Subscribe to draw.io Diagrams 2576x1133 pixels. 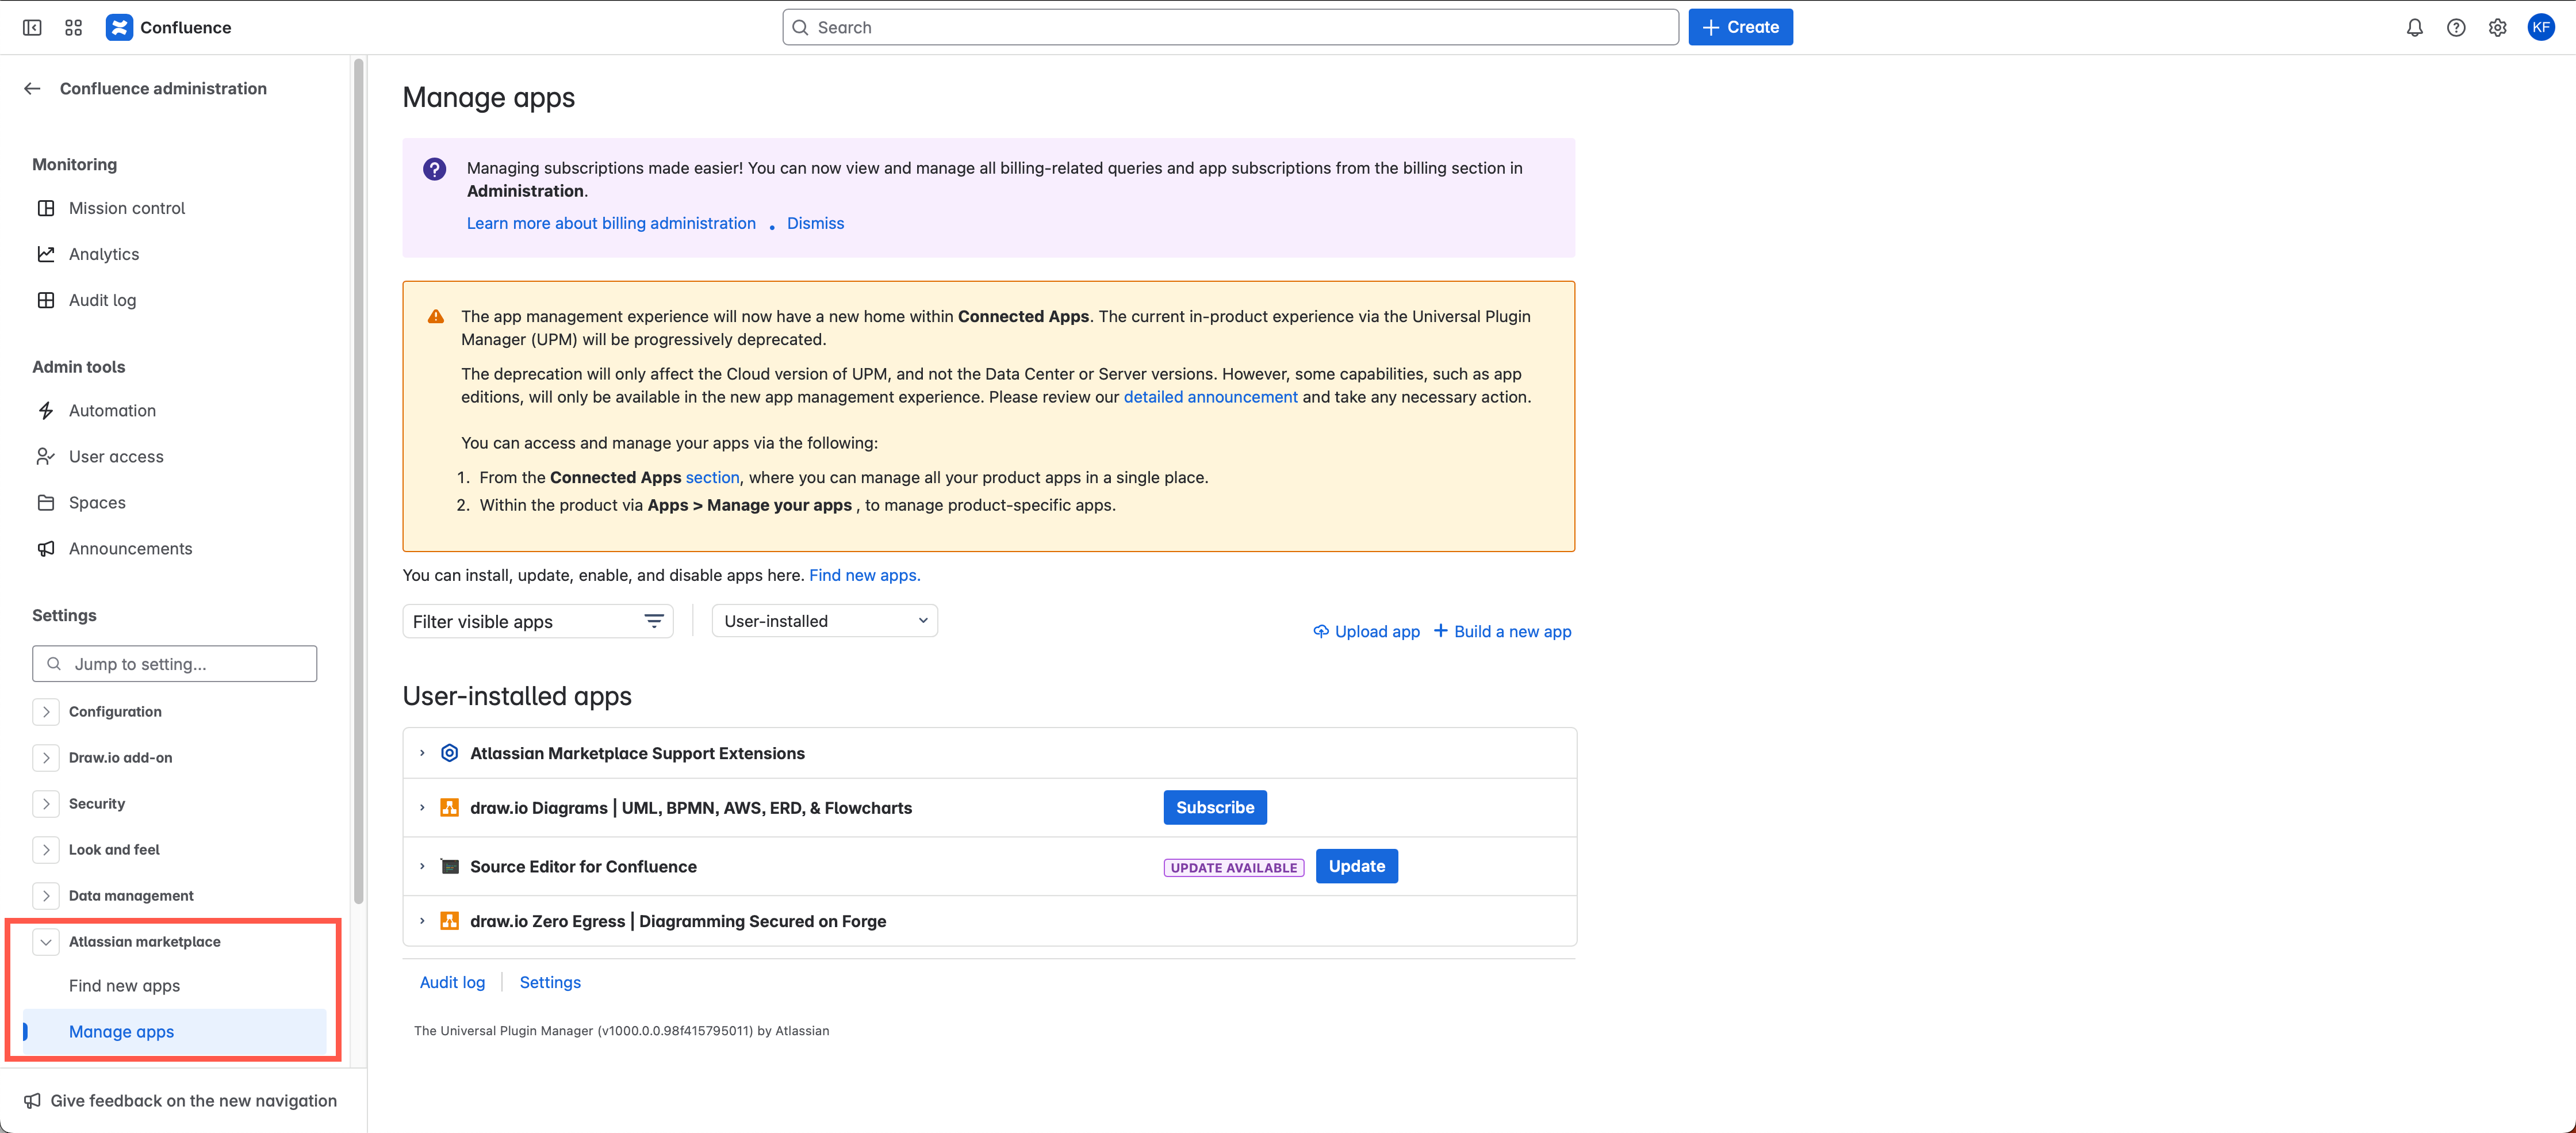tap(1214, 807)
